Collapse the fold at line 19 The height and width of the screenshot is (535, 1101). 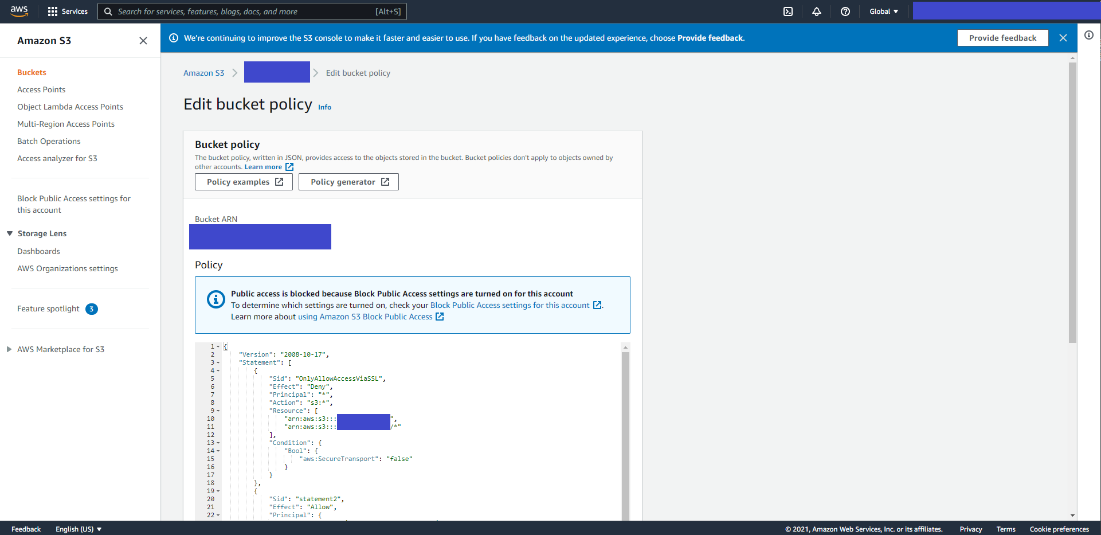click(x=219, y=490)
